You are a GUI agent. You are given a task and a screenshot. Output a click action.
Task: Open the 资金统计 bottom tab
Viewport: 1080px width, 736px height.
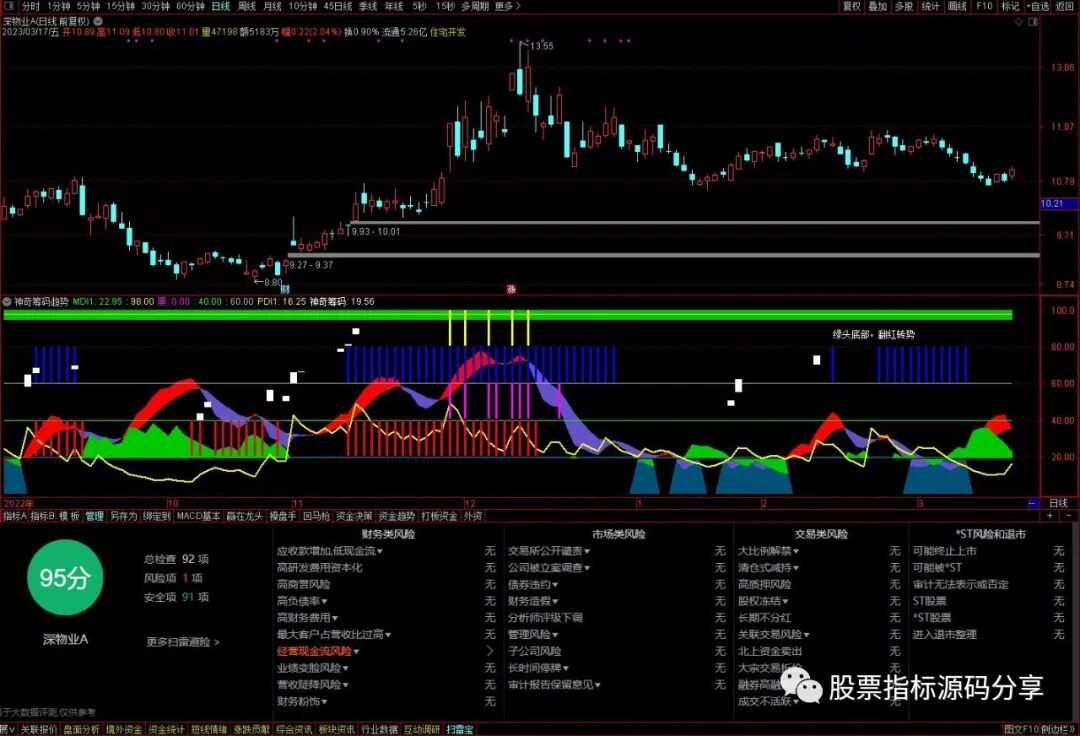pyautogui.click(x=167, y=729)
